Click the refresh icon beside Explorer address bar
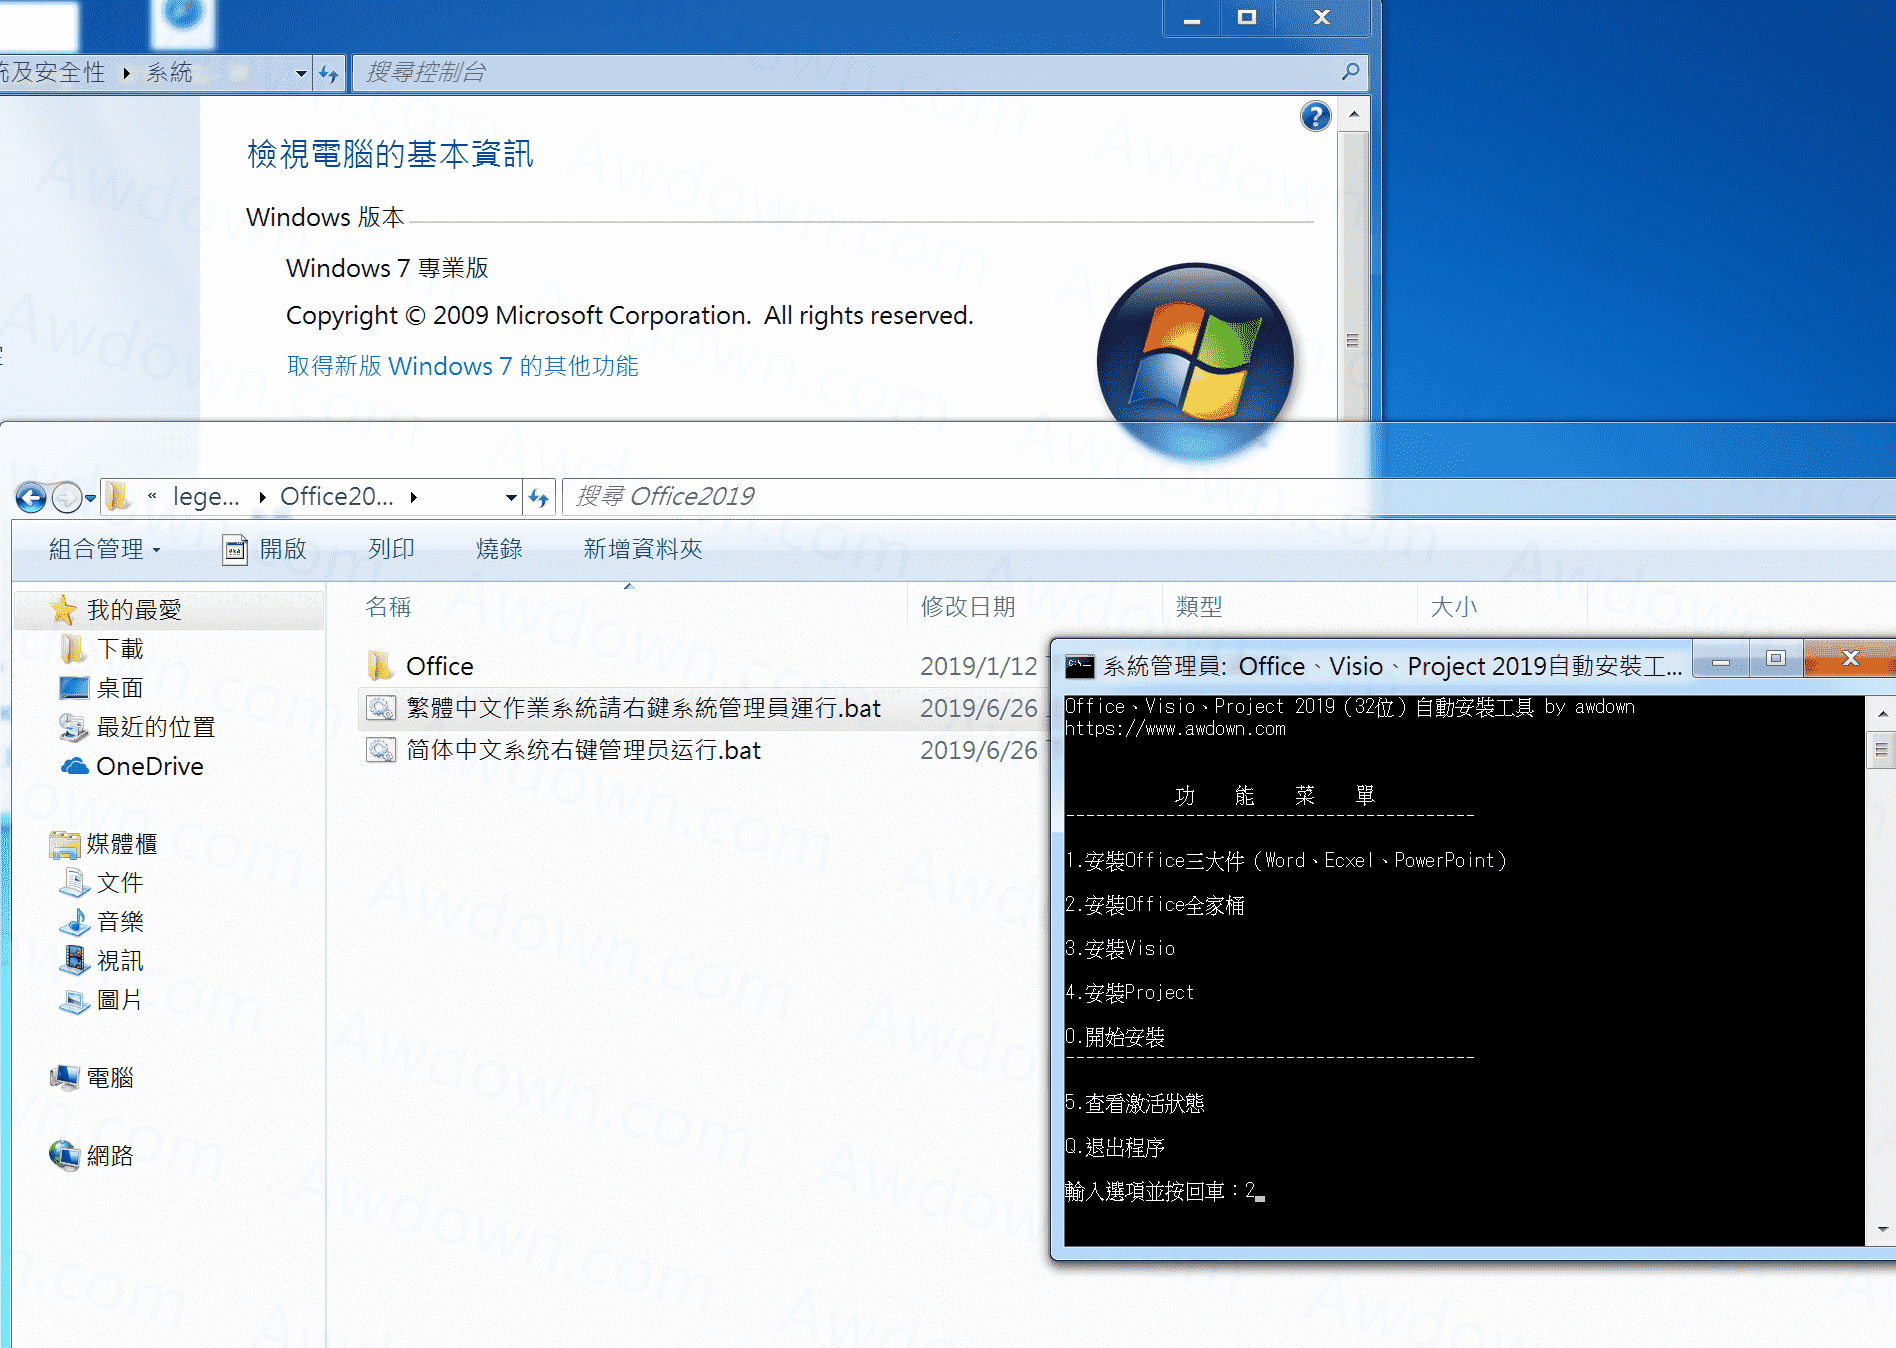Image resolution: width=1896 pixels, height=1348 pixels. coord(539,497)
